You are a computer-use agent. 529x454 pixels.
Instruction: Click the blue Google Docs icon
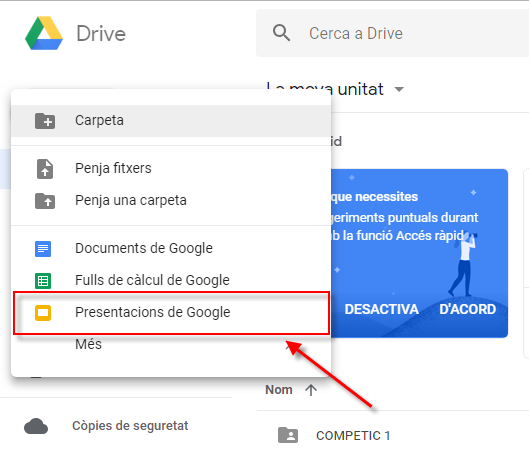click(x=43, y=249)
